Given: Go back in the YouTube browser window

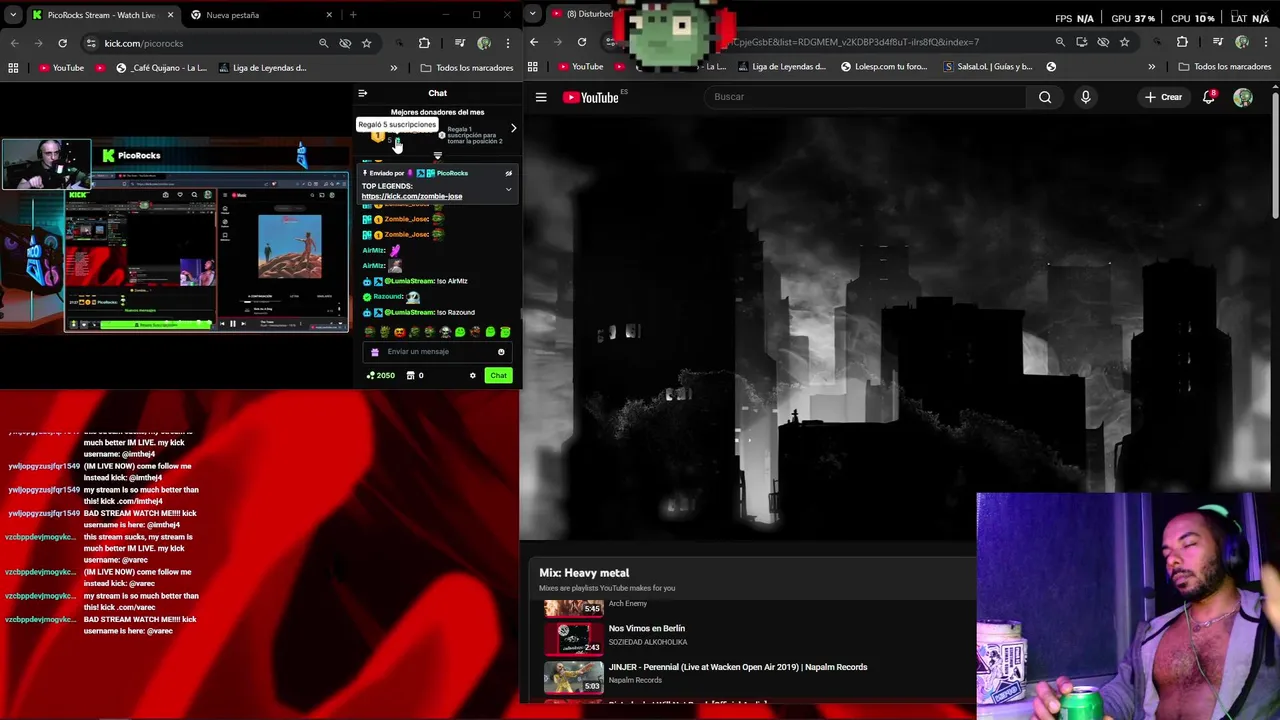Looking at the screenshot, I should point(534,42).
